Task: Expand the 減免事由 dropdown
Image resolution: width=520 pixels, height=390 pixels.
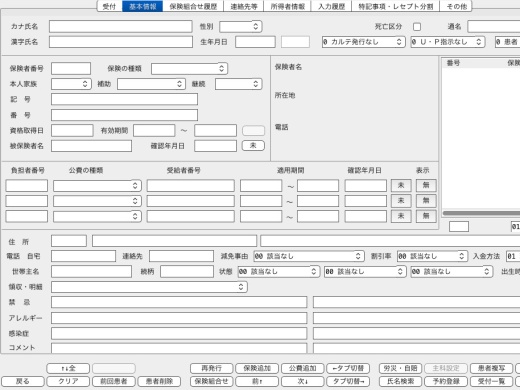Action: coord(309,256)
